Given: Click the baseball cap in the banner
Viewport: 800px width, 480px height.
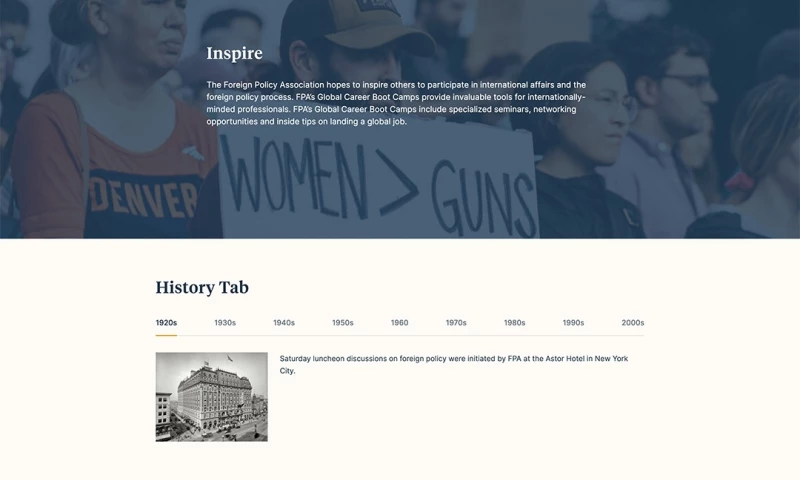Looking at the screenshot, I should point(370,25).
